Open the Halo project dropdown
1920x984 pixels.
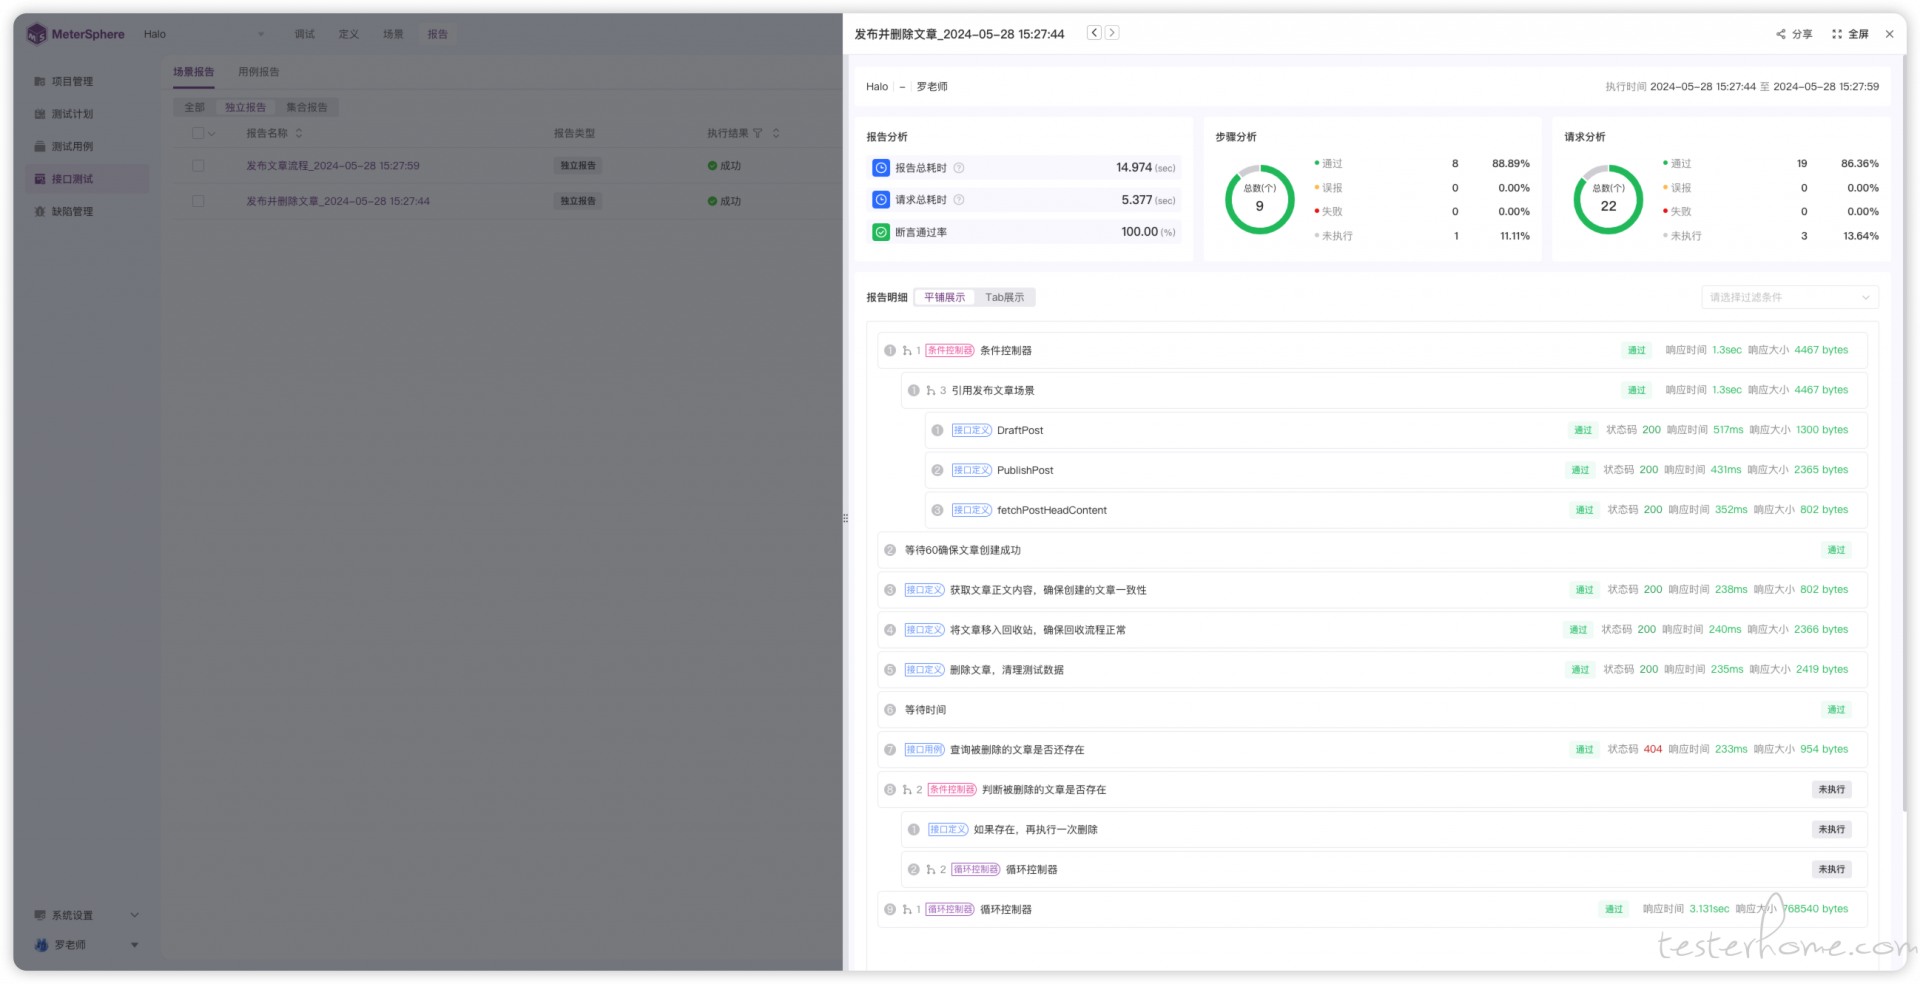[x=205, y=34]
